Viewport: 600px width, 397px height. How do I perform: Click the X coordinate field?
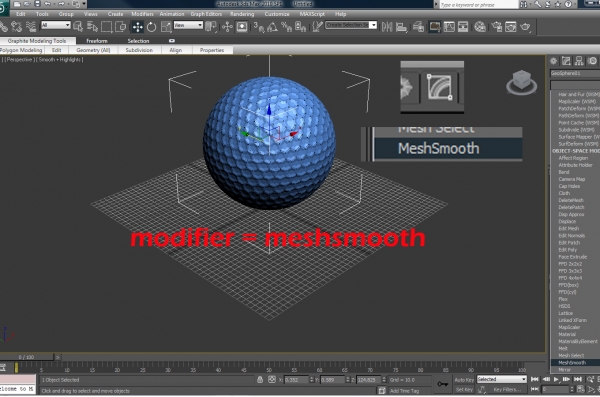(297, 380)
